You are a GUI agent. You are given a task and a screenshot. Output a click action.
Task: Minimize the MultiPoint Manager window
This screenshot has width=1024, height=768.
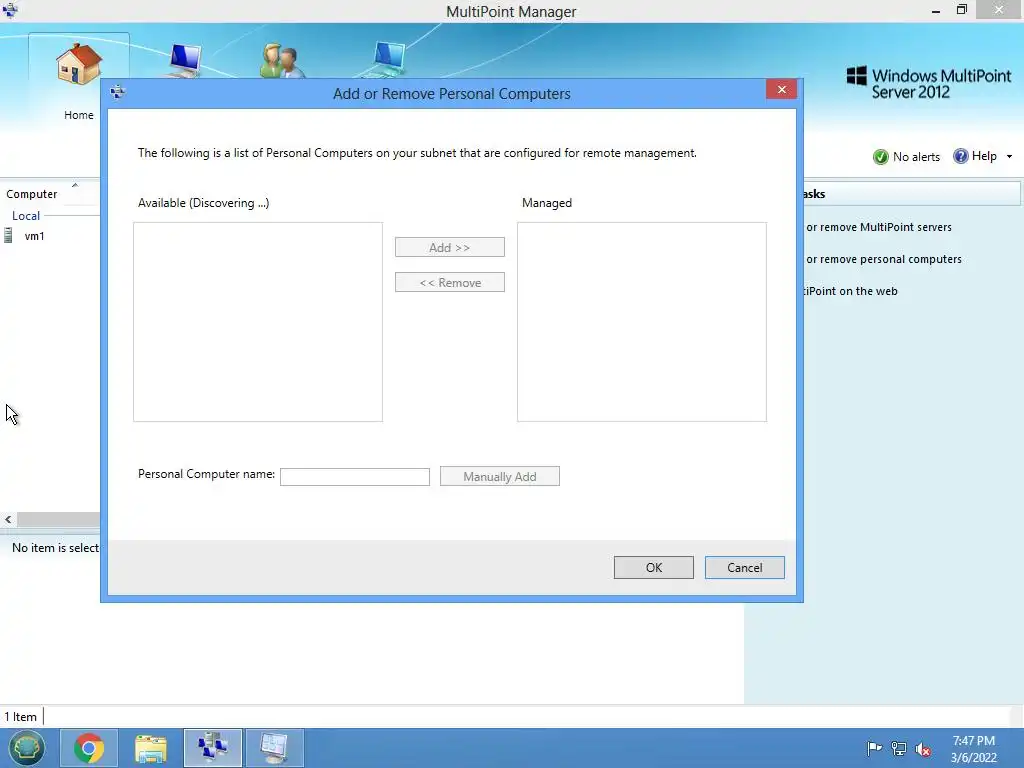point(936,10)
